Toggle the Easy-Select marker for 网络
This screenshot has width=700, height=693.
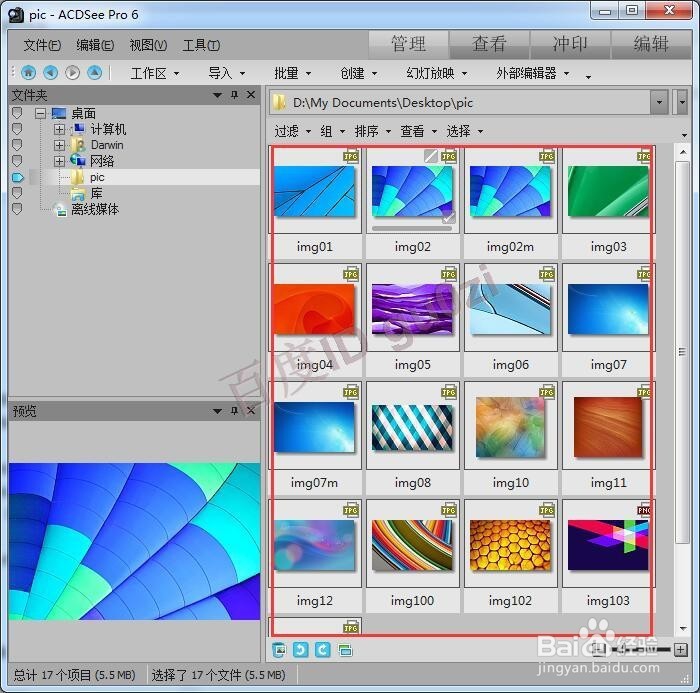point(17,161)
